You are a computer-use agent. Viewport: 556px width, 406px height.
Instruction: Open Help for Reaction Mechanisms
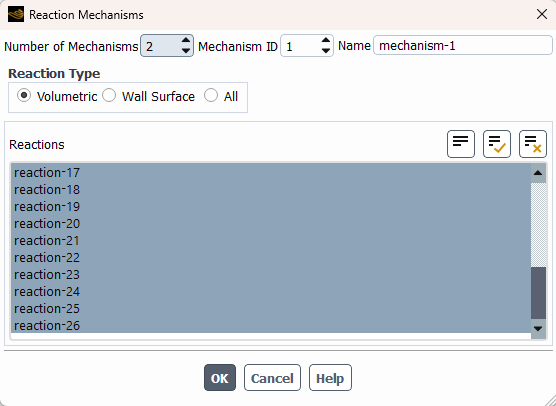point(330,378)
